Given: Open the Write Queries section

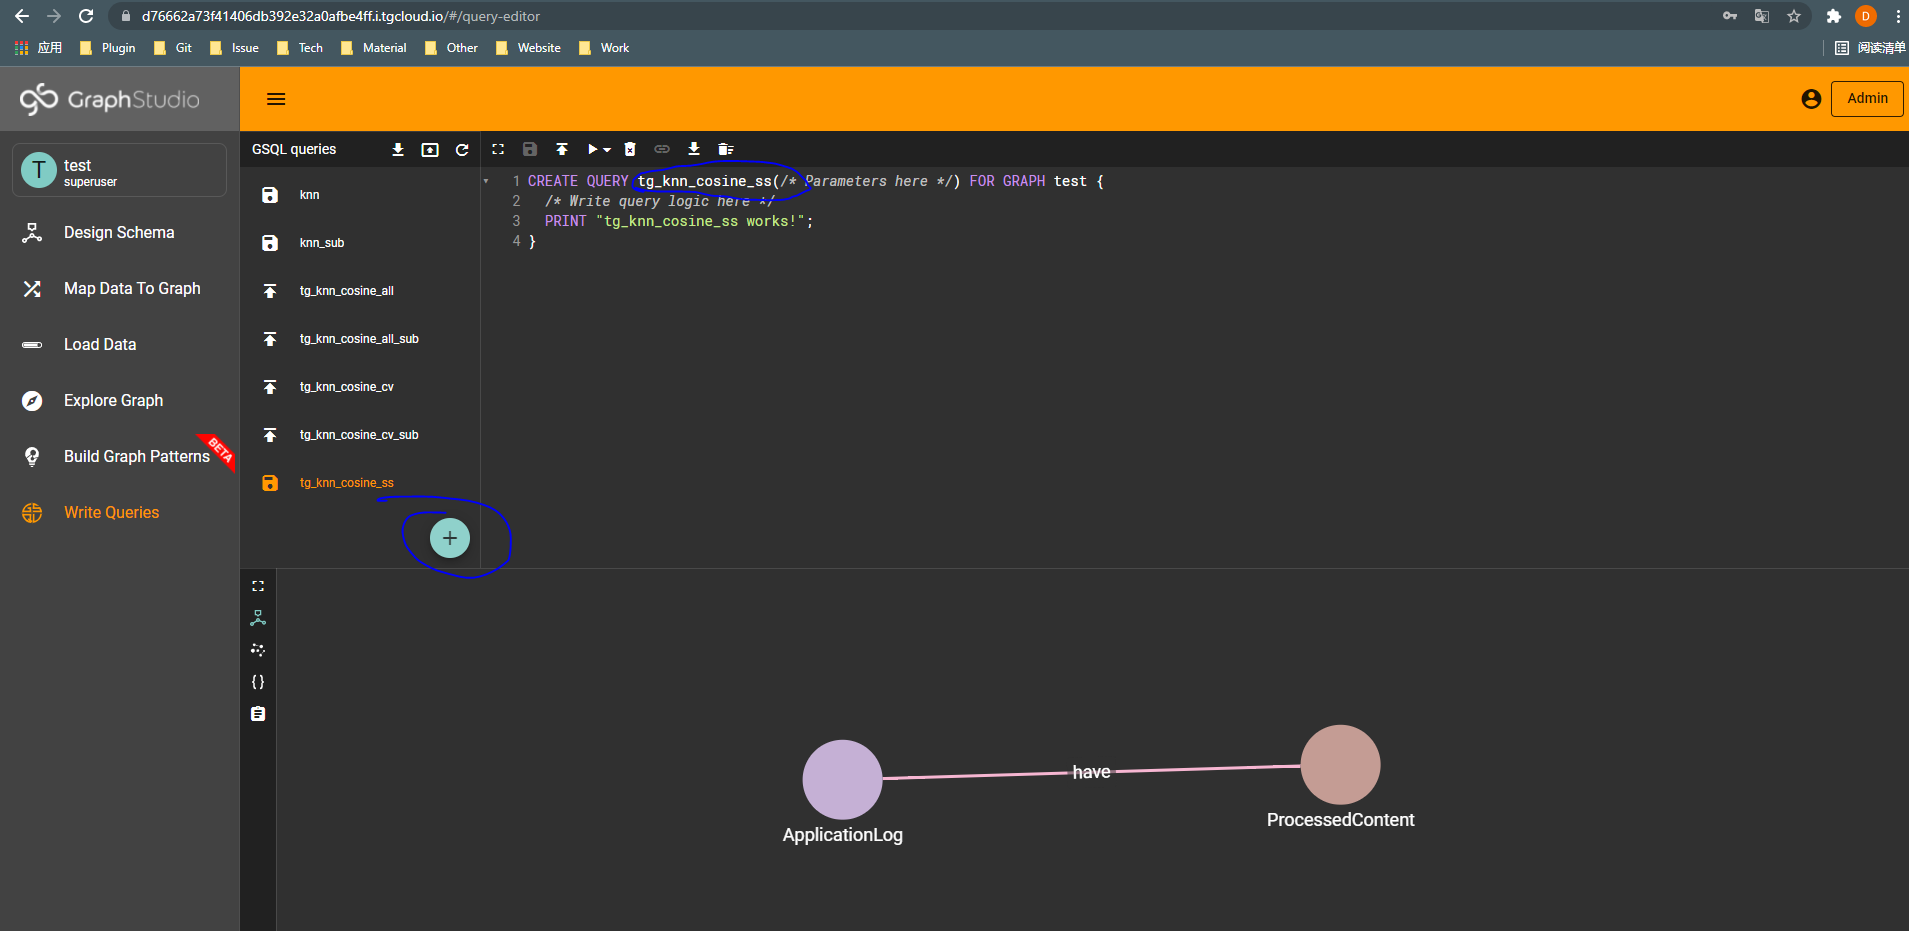Looking at the screenshot, I should click(x=111, y=512).
